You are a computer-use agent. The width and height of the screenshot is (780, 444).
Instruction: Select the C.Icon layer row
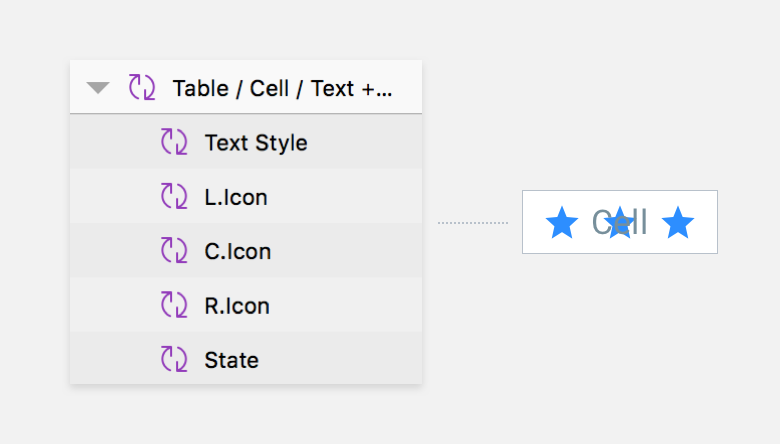(x=246, y=250)
